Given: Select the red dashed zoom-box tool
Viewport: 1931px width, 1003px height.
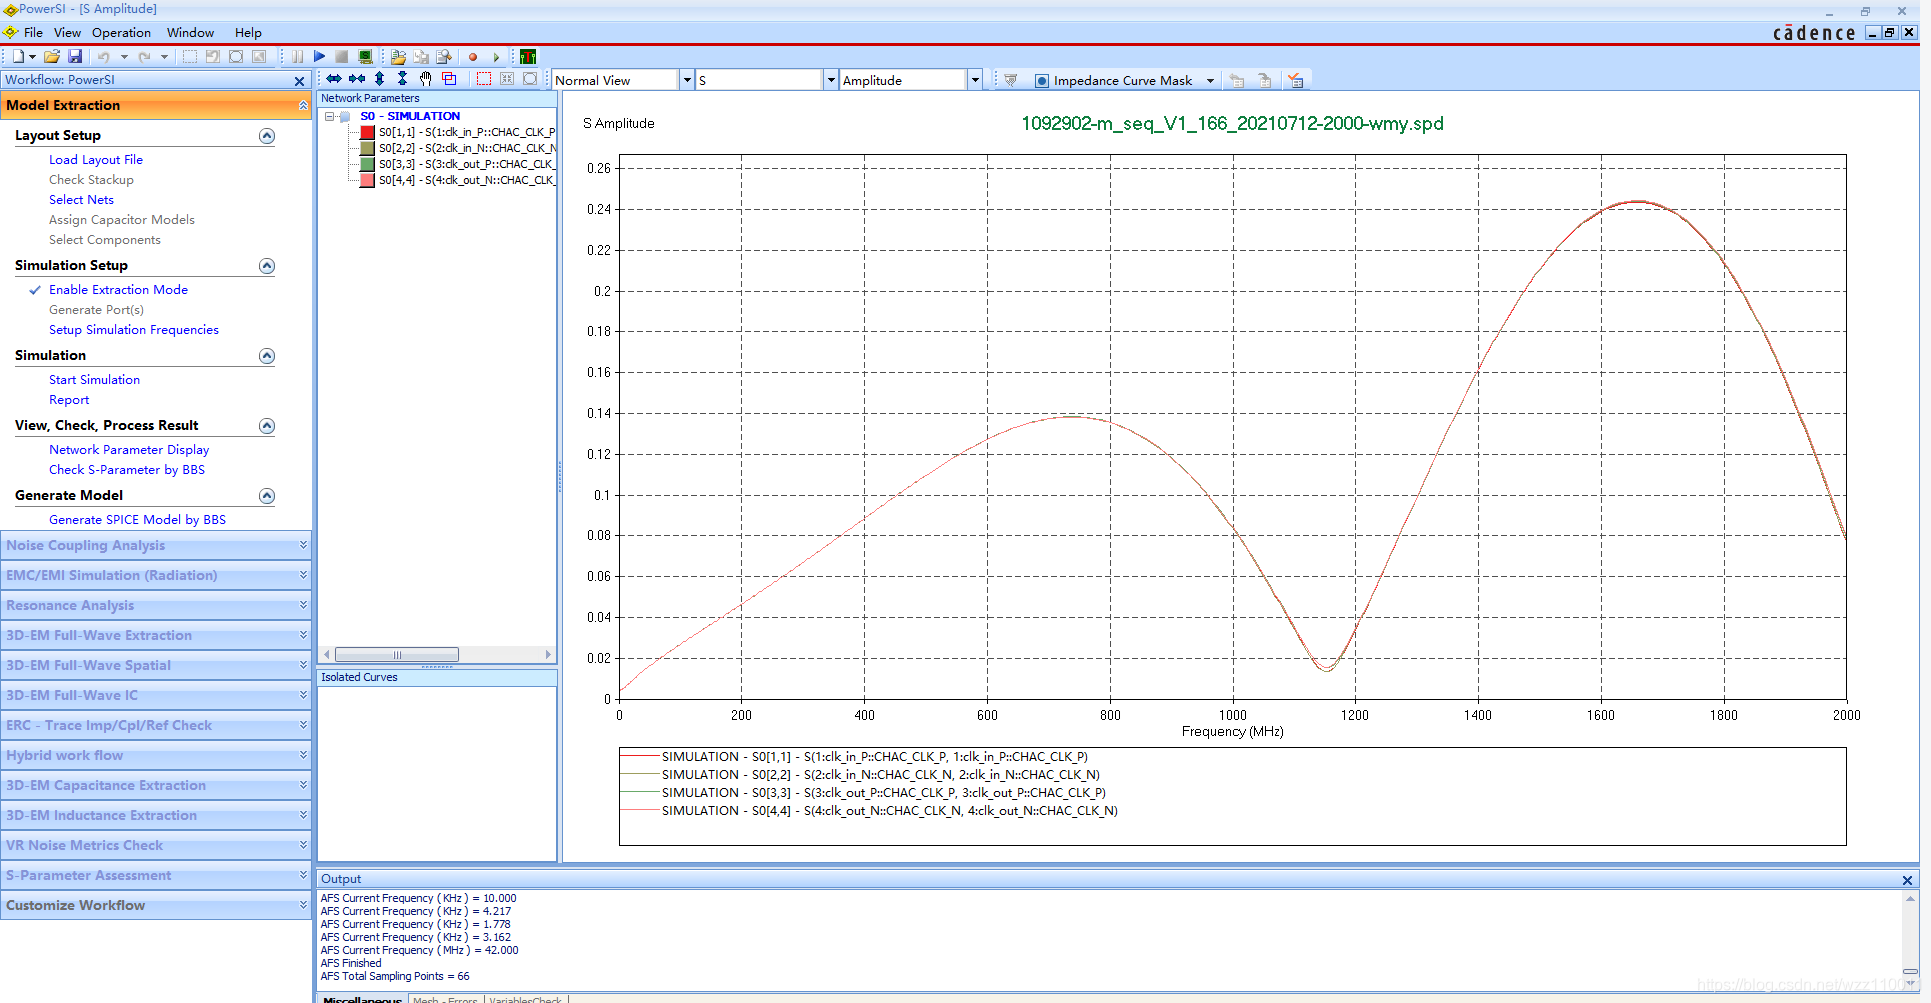Looking at the screenshot, I should click(x=484, y=79).
